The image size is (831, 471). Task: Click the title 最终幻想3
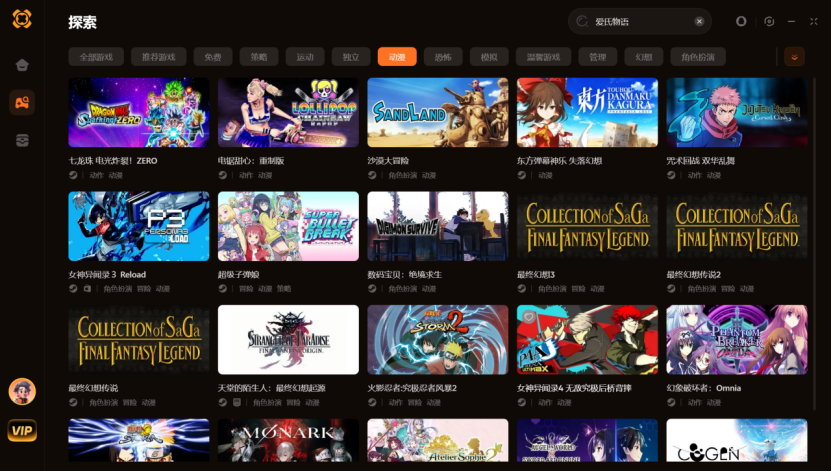(x=536, y=274)
